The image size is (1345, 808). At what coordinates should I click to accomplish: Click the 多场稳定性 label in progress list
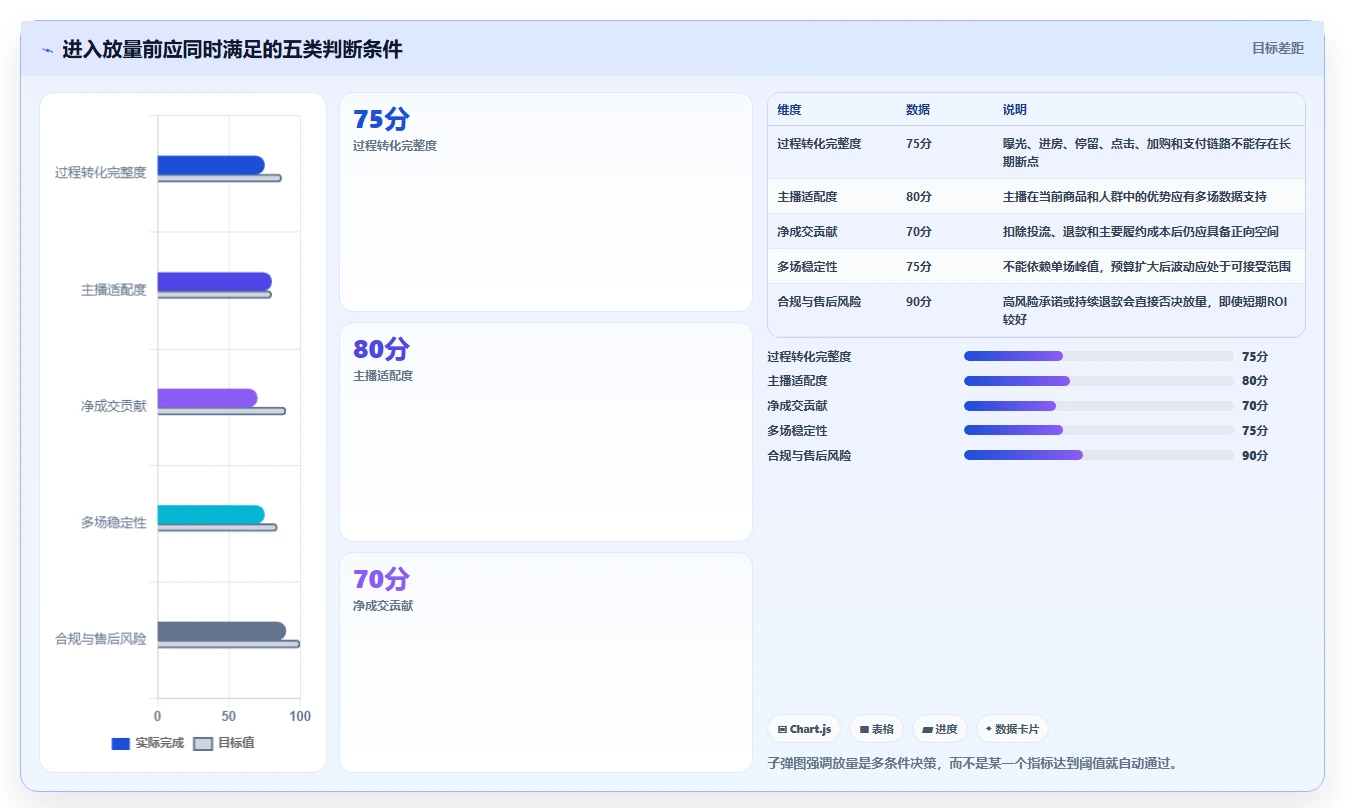tap(797, 430)
